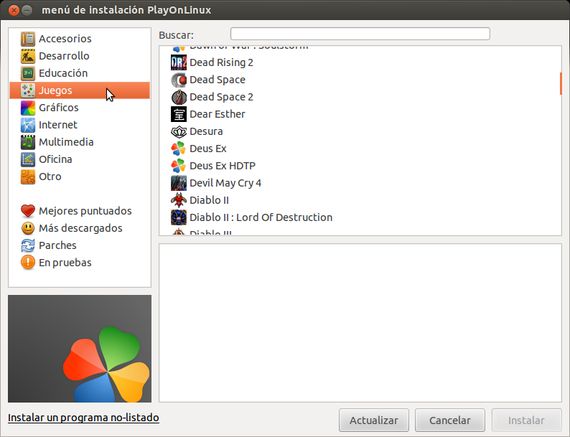
Task: Click the Desarrollo category icon
Action: (x=28, y=56)
